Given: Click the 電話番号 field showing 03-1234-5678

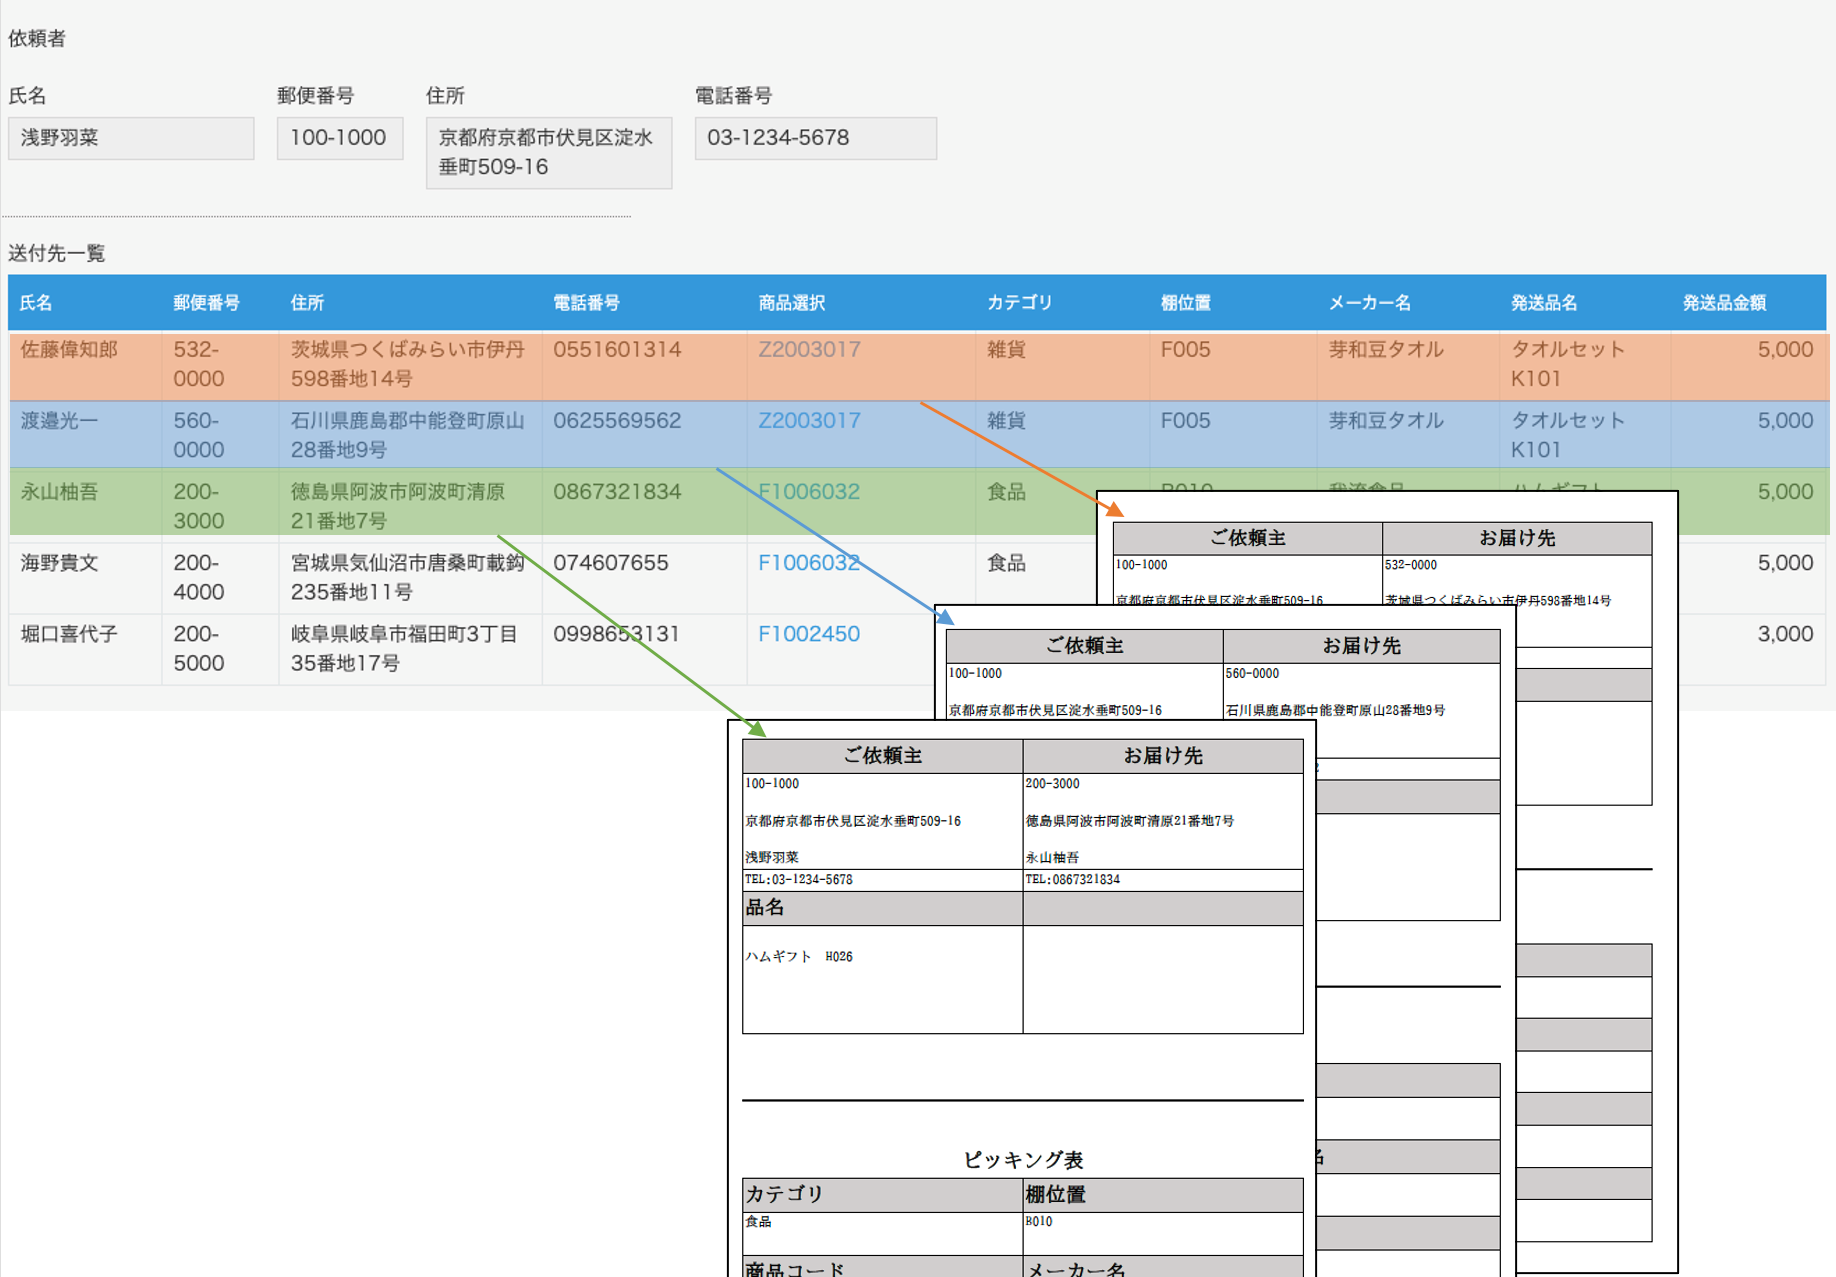Looking at the screenshot, I should (x=816, y=138).
